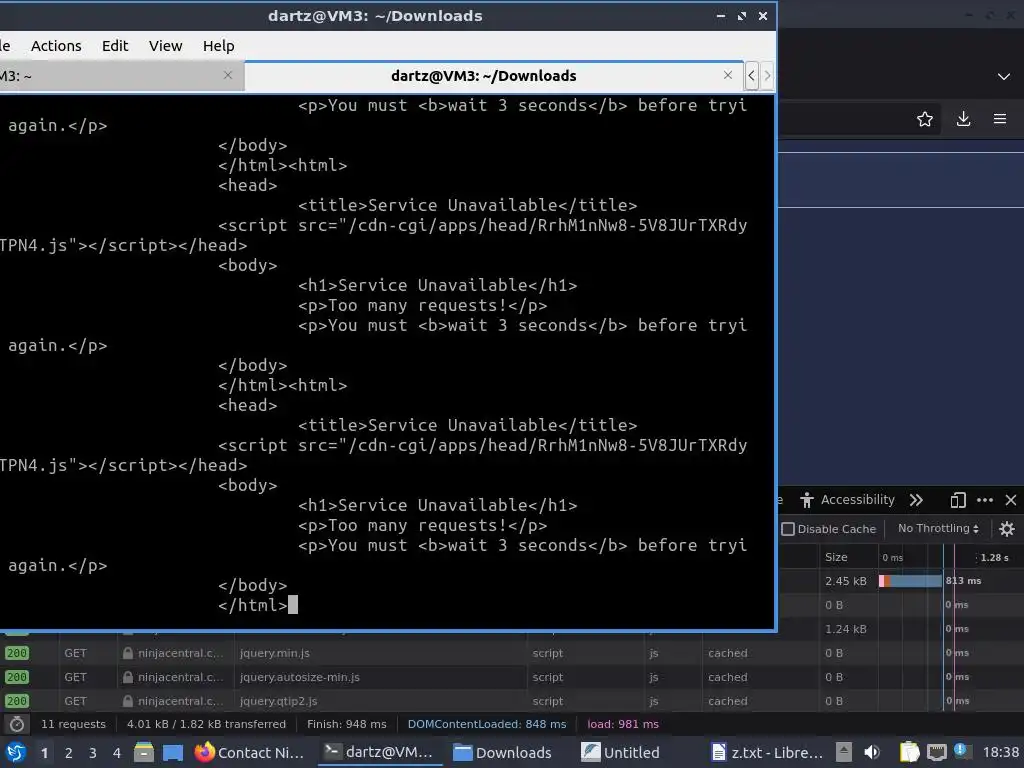Open the application launcher menu in the taskbar

[16, 752]
